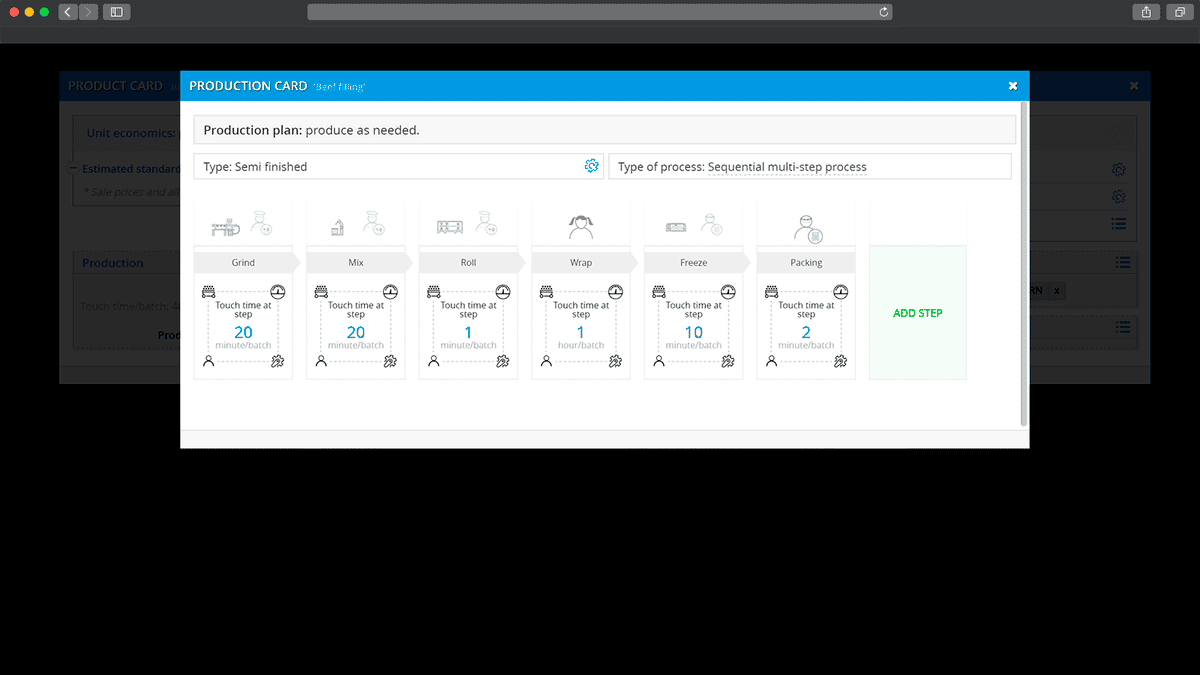Viewport: 1200px width, 675px height.
Task: Click the gauge icon on the Freeze step
Action: coord(728,293)
